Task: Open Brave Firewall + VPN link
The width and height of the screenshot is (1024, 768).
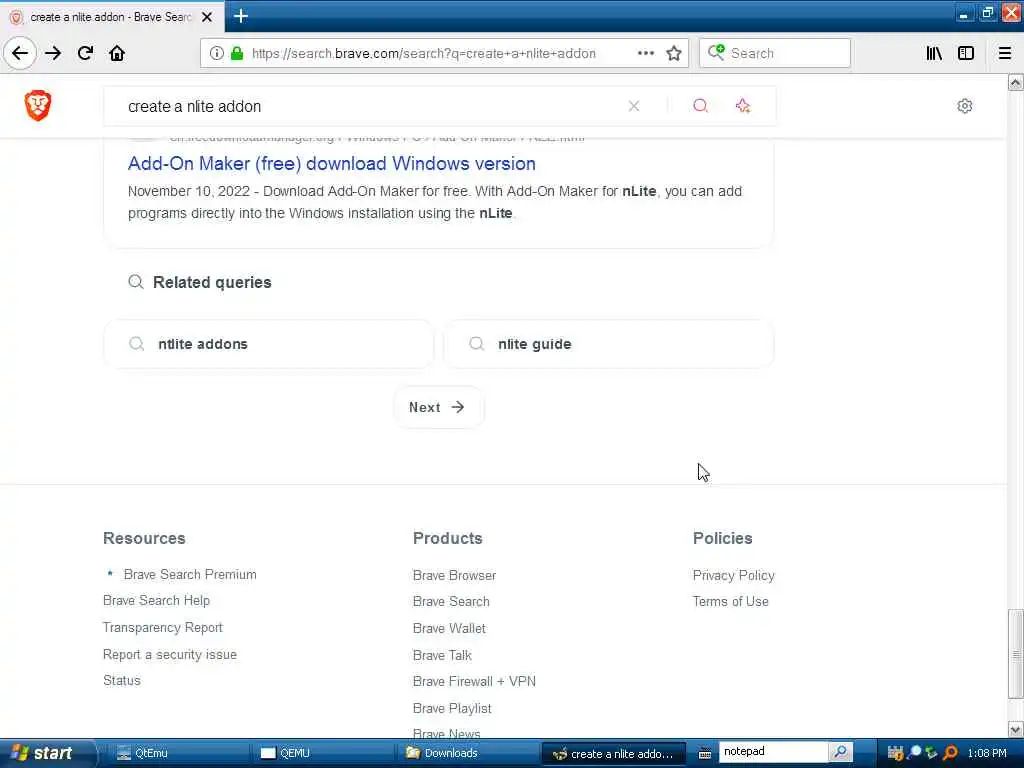Action: (x=474, y=681)
